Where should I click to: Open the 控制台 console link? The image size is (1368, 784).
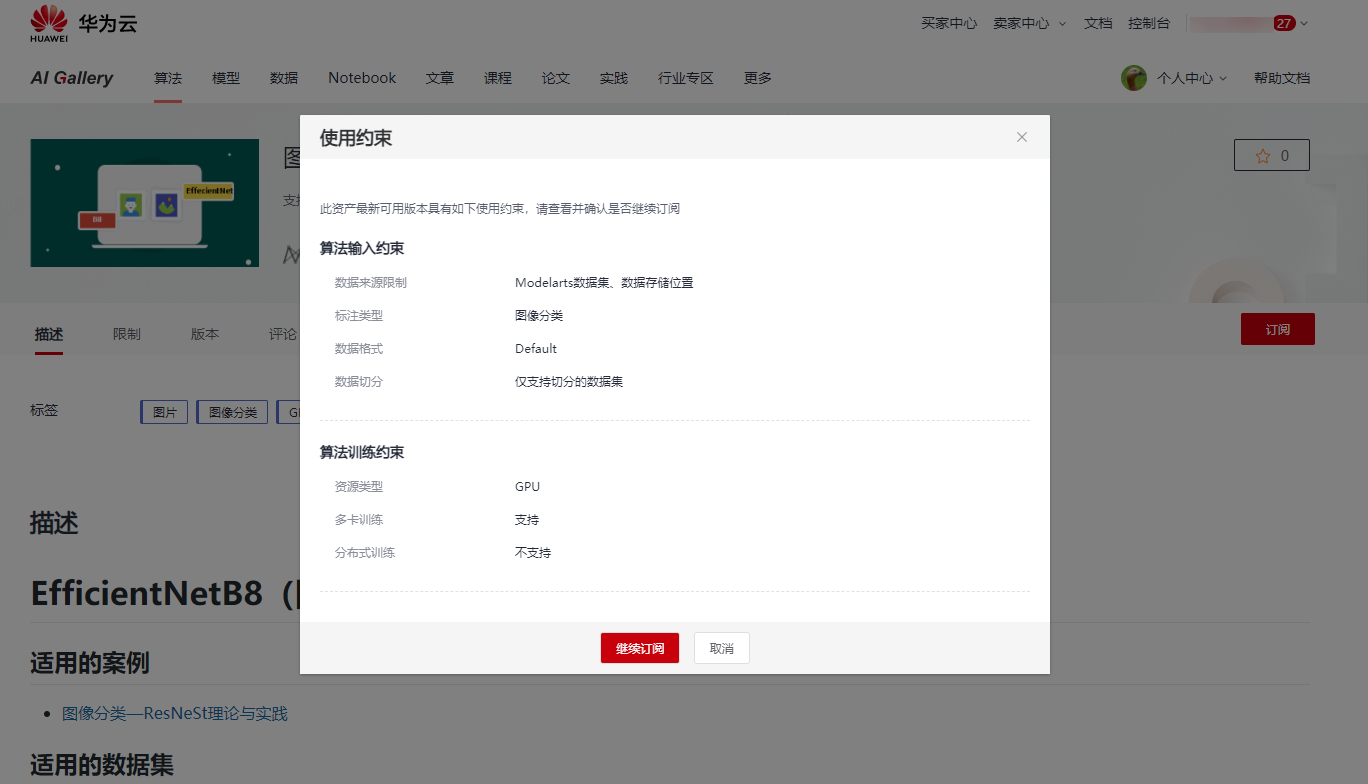1149,23
